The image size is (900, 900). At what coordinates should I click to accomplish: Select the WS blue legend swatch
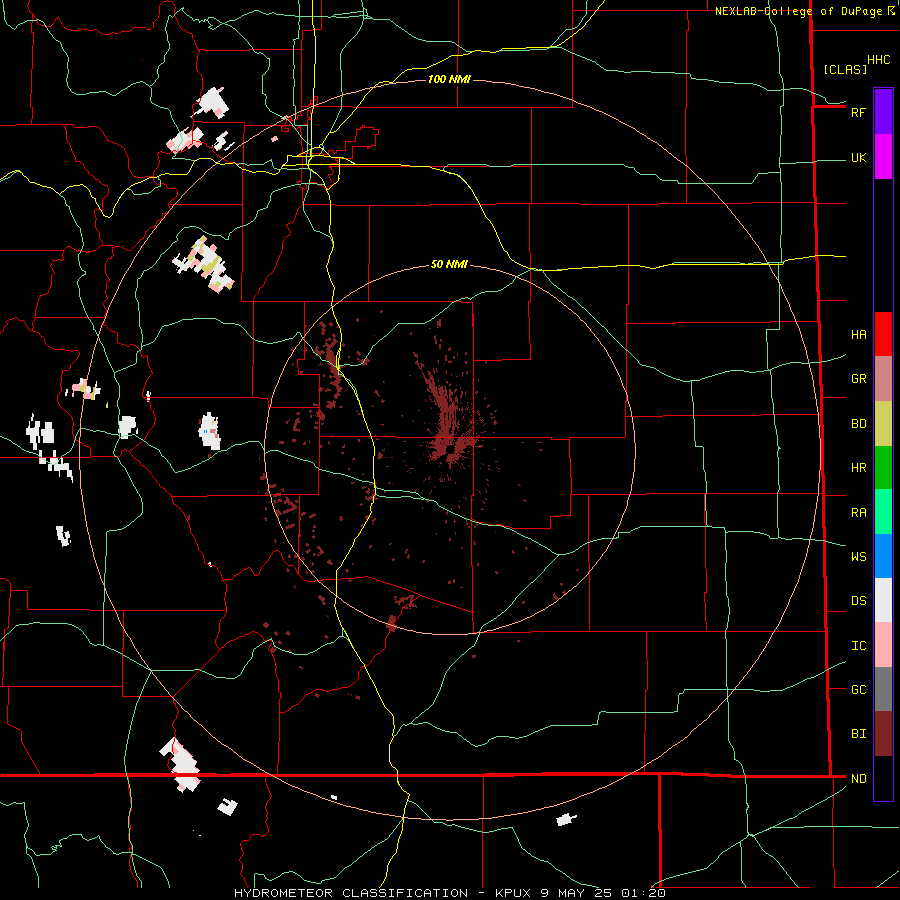tap(883, 556)
